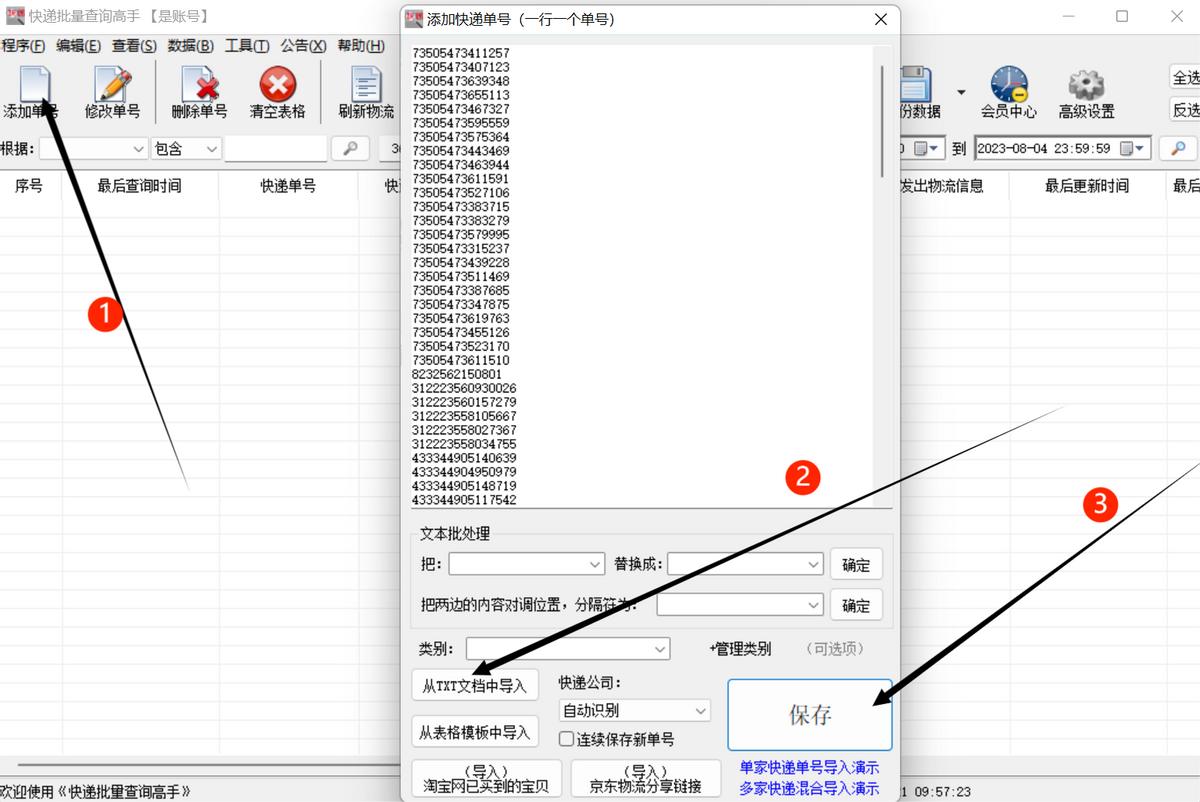Click the 保存 button

(809, 715)
